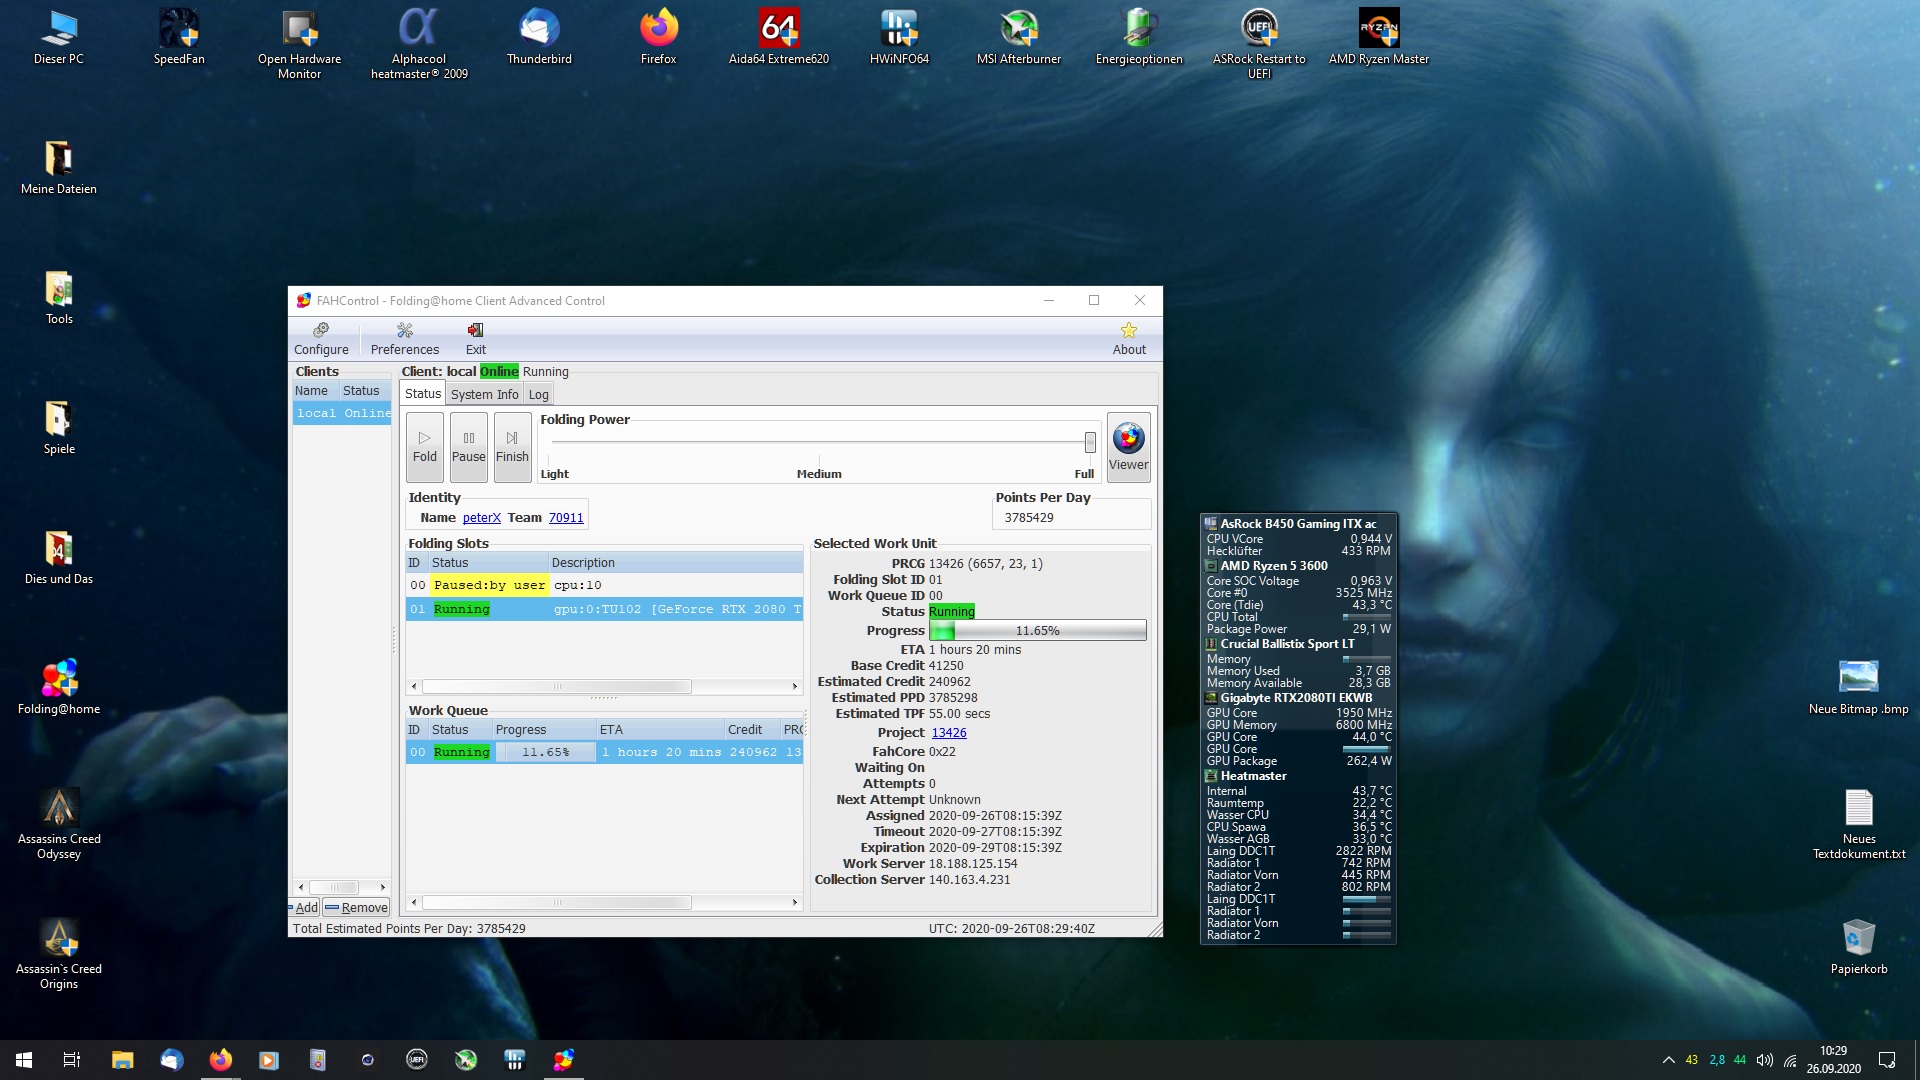Pause folding with the Pause button
The image size is (1920, 1080).
468,446
